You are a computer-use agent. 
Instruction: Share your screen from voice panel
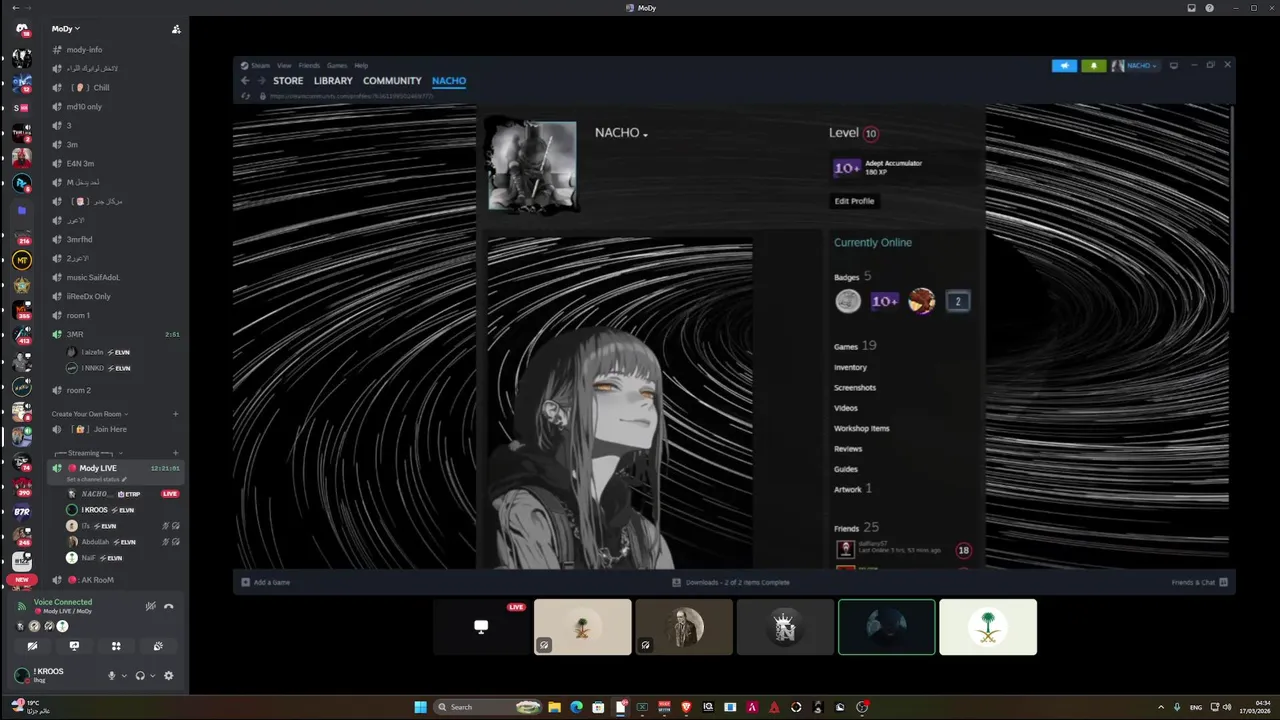(74, 646)
